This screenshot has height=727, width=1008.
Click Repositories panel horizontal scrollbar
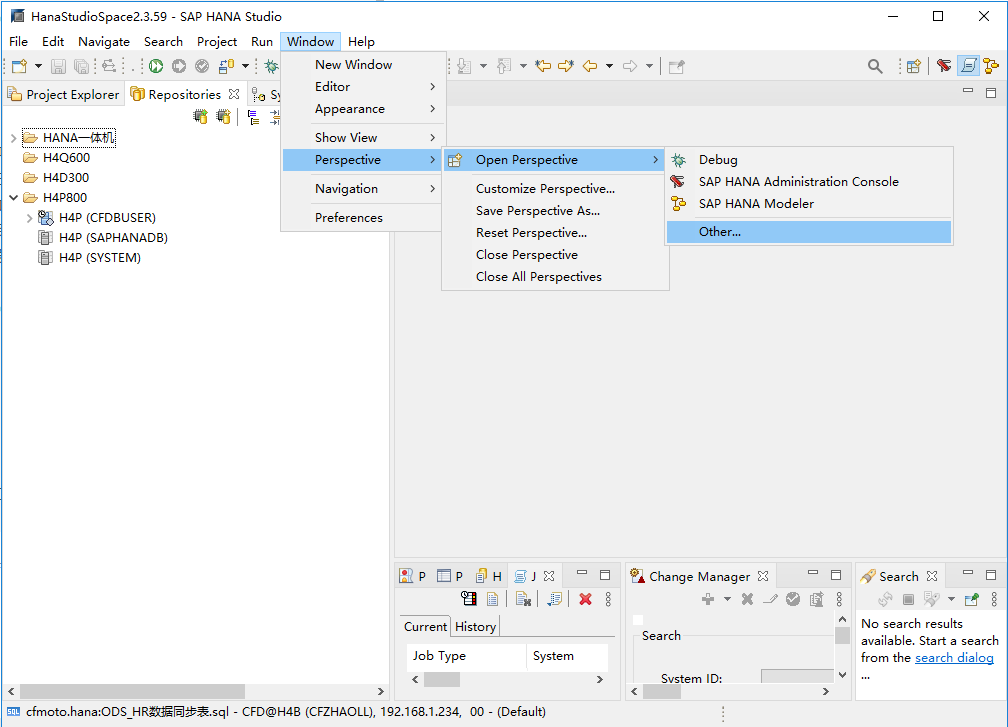(x=132, y=691)
